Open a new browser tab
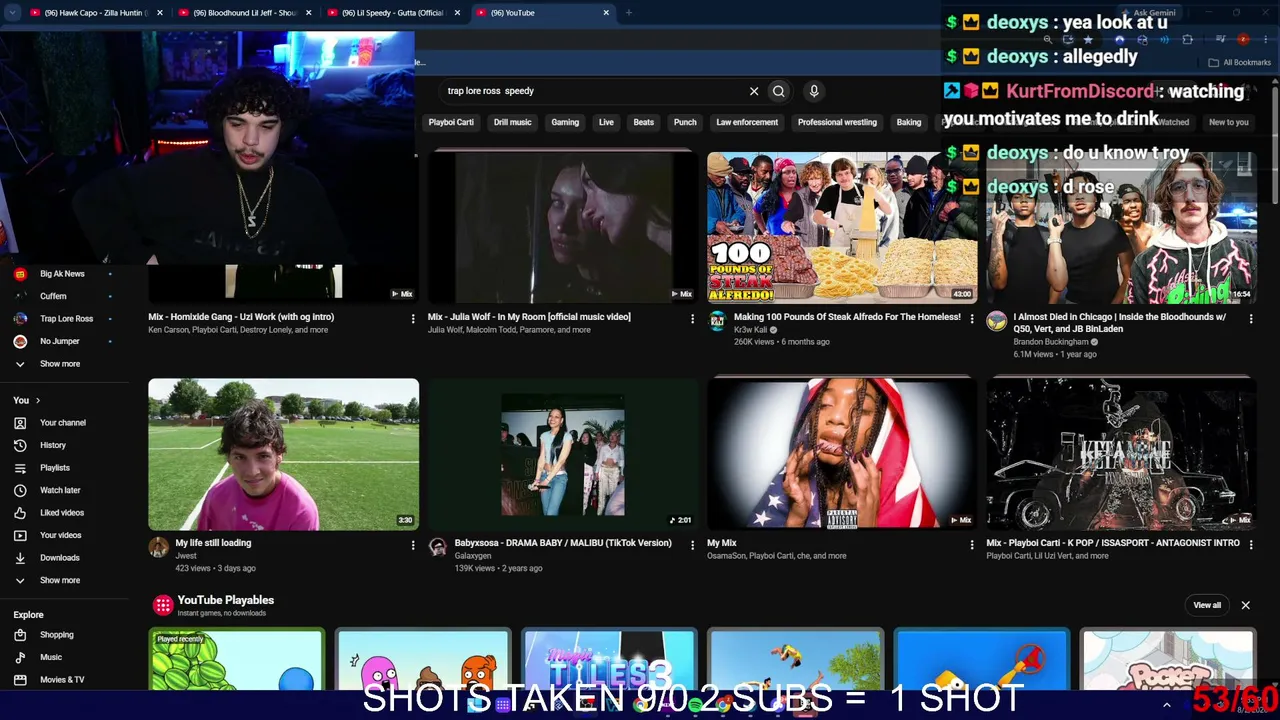Viewport: 1280px width, 720px height. click(x=628, y=13)
